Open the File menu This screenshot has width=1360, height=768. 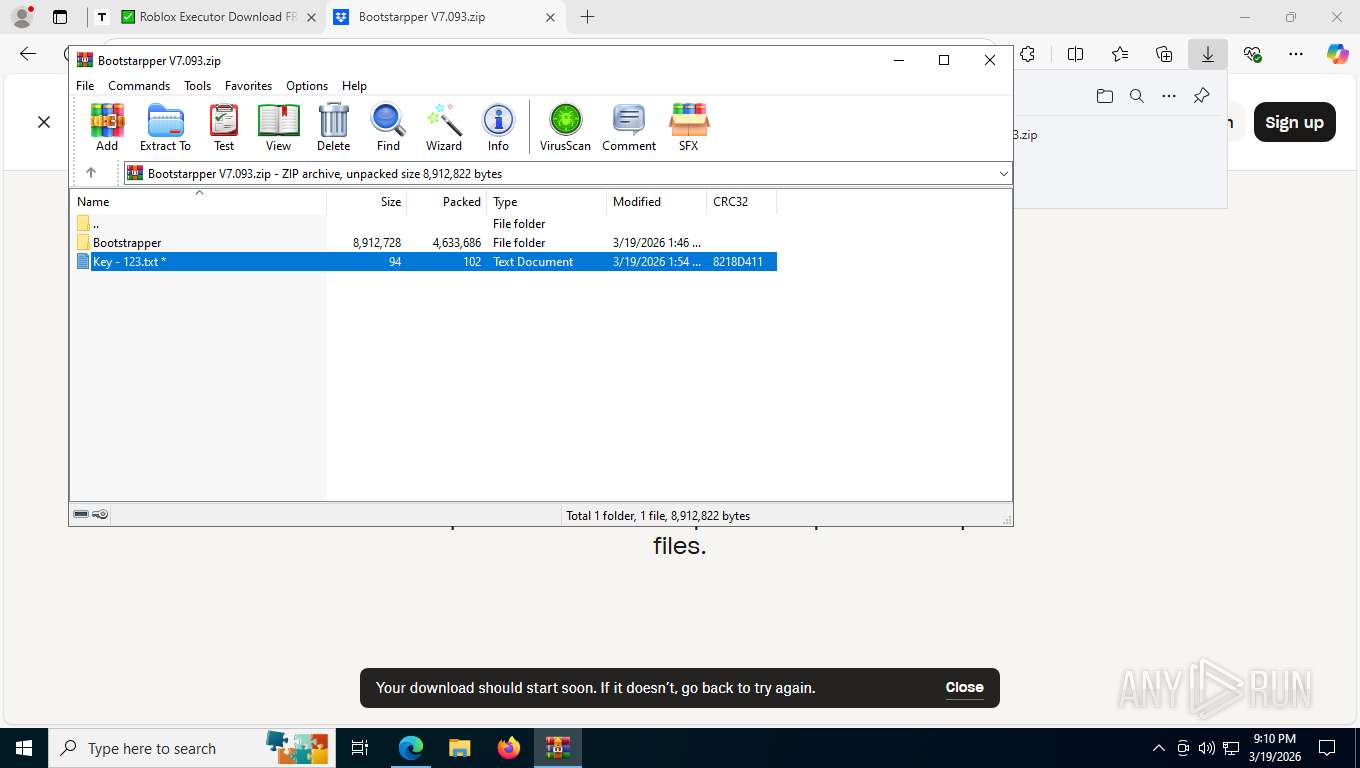(85, 86)
